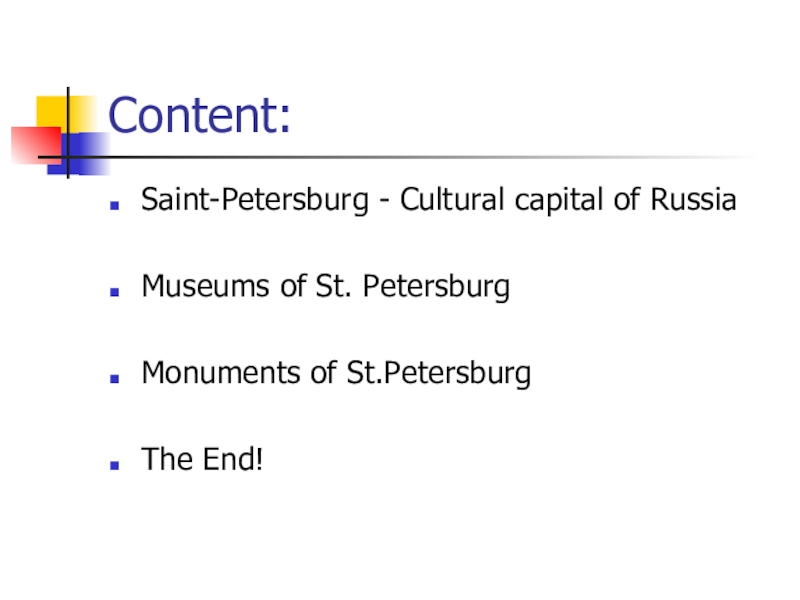Click the word "Saint-Petersburg" in first bullet
Screen dimensions: 800x600
255,202
